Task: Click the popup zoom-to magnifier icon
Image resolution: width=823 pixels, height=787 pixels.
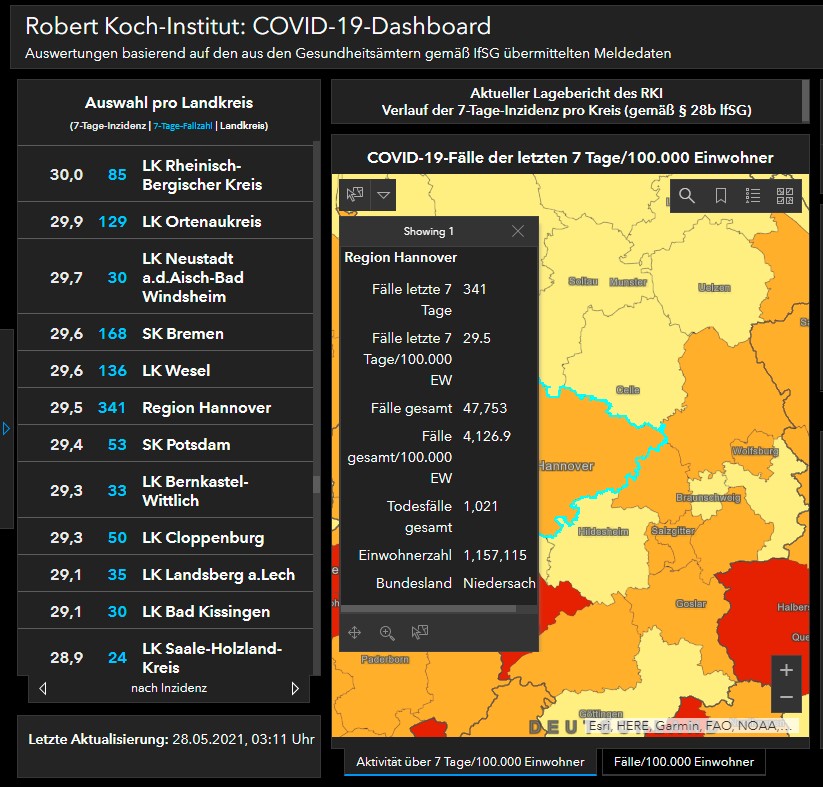Action: (387, 633)
